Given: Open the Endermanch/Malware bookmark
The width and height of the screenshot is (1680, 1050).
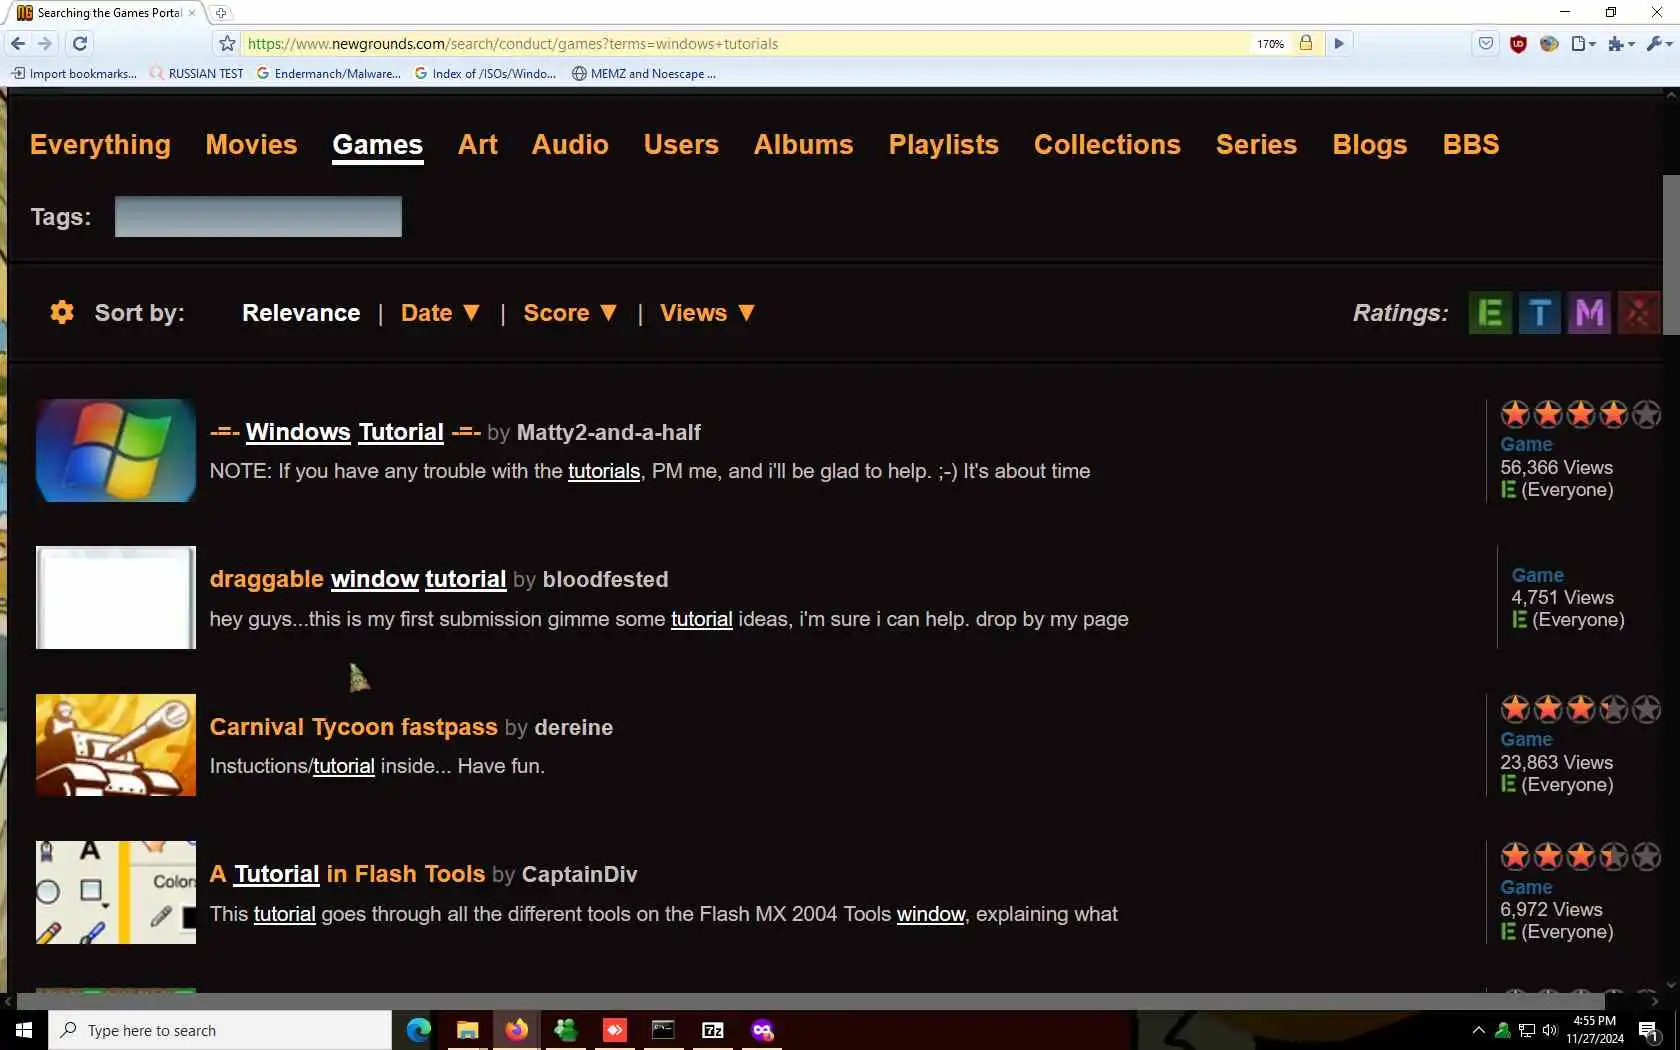Looking at the screenshot, I should pyautogui.click(x=329, y=73).
